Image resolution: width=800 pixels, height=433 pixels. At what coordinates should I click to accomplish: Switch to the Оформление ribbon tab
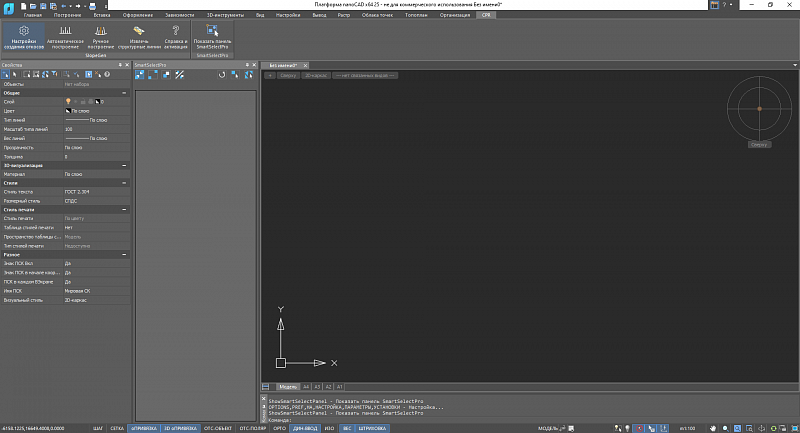point(138,15)
